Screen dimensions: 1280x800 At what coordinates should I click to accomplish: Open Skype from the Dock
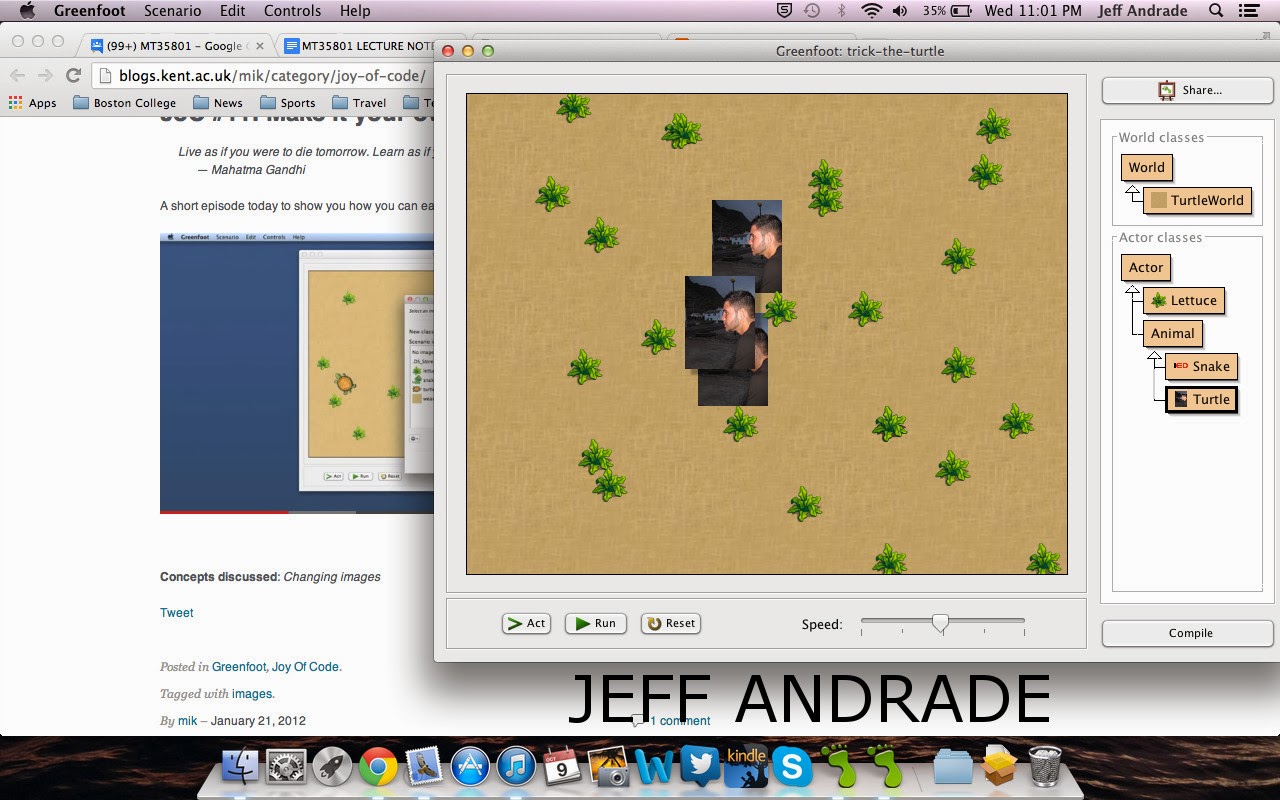coord(792,767)
